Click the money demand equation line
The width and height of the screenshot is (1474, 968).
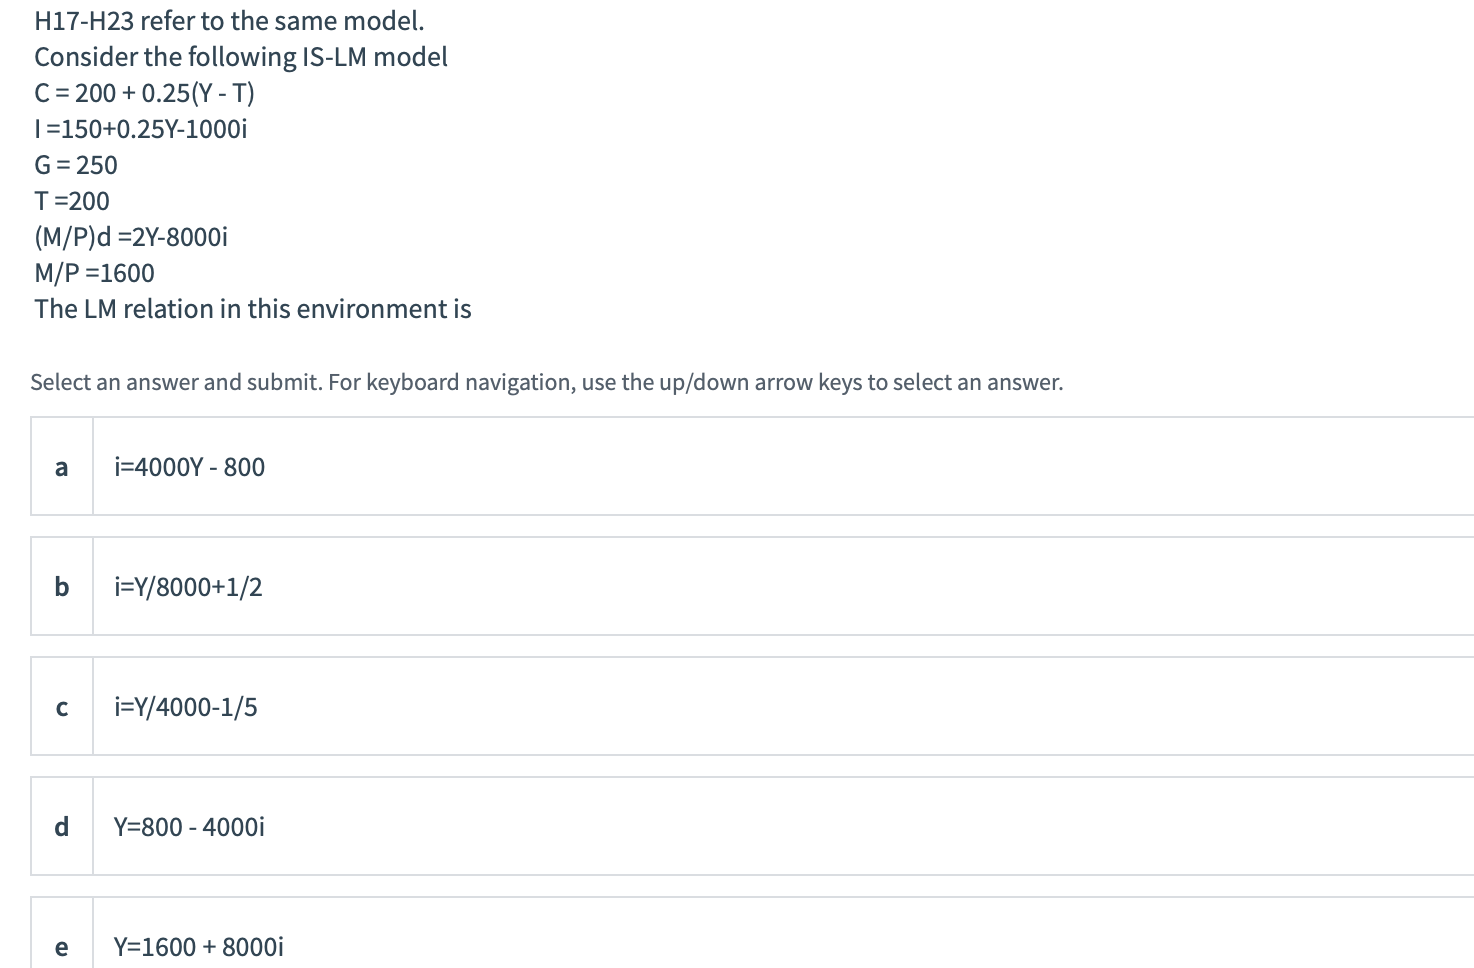131,237
